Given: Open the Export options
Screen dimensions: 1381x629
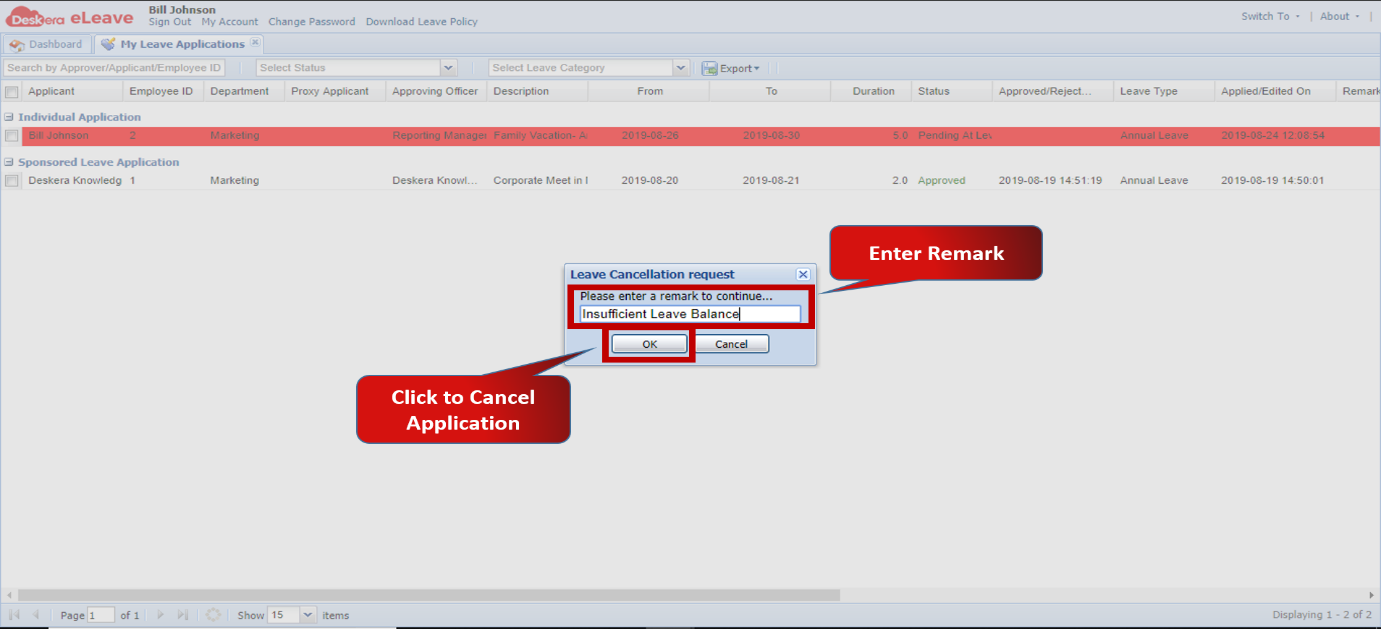Looking at the screenshot, I should [x=733, y=67].
